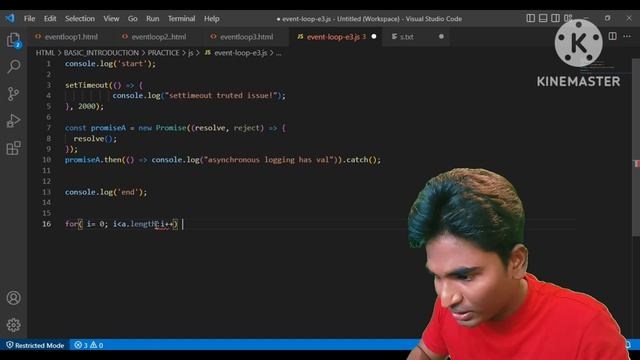640x360 pixels.
Task: Click the promiseA declaration on line 7
Action: click(x=176, y=128)
